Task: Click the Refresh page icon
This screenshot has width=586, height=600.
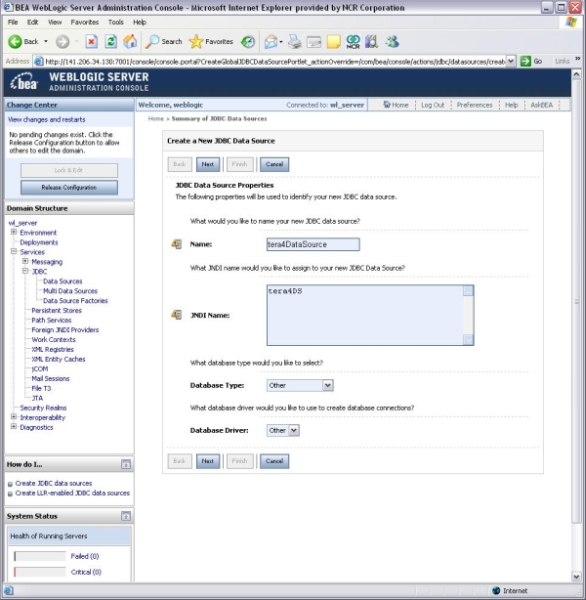Action: pyautogui.click(x=111, y=41)
